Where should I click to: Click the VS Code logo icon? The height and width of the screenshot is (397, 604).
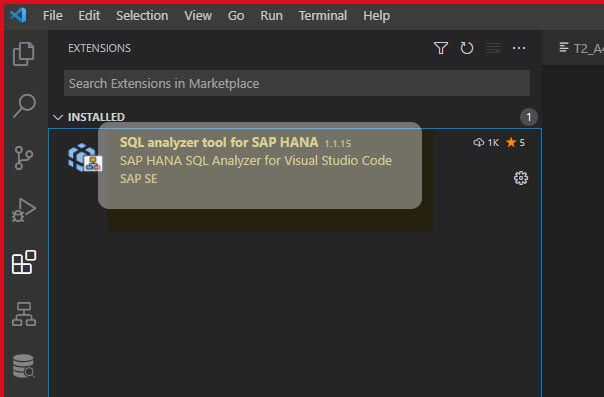(18, 15)
